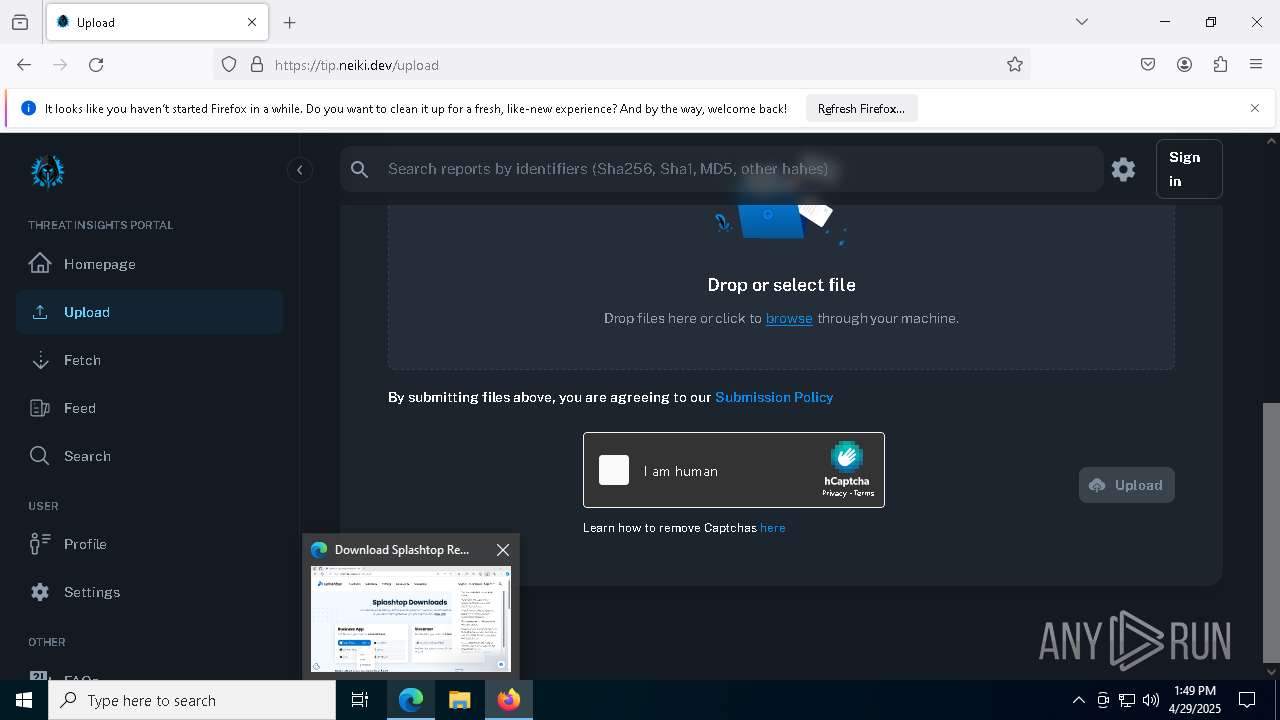
Task: Open Microsoft Edge on taskbar
Action: point(411,700)
